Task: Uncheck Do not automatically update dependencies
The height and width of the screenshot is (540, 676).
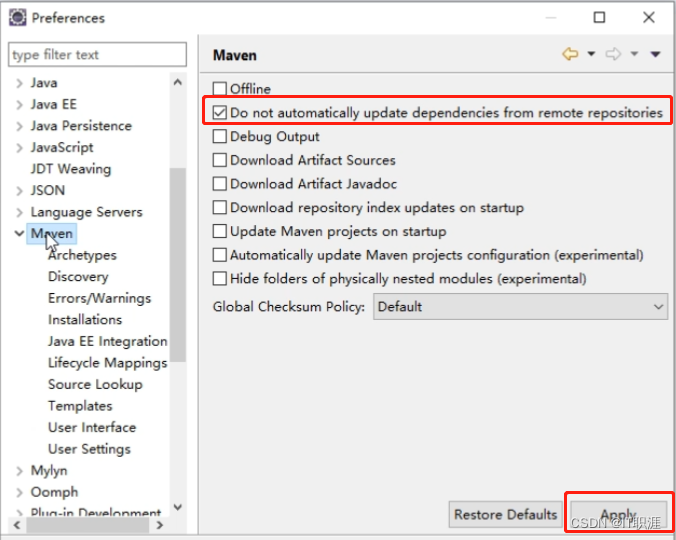Action: point(219,112)
